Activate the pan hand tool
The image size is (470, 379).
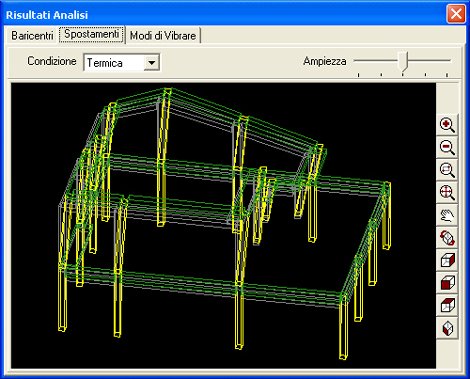(447, 215)
